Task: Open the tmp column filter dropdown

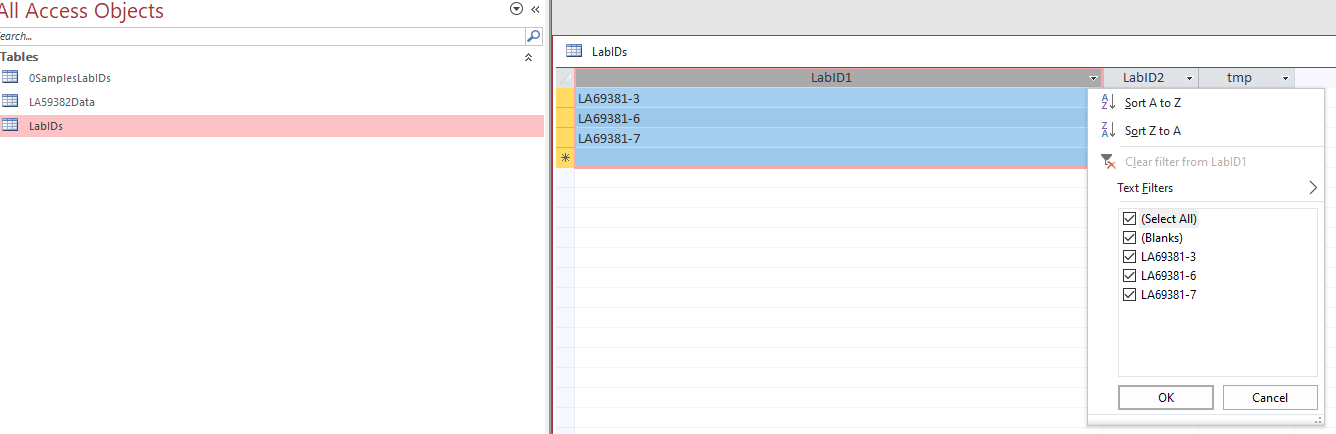Action: coord(1285,78)
